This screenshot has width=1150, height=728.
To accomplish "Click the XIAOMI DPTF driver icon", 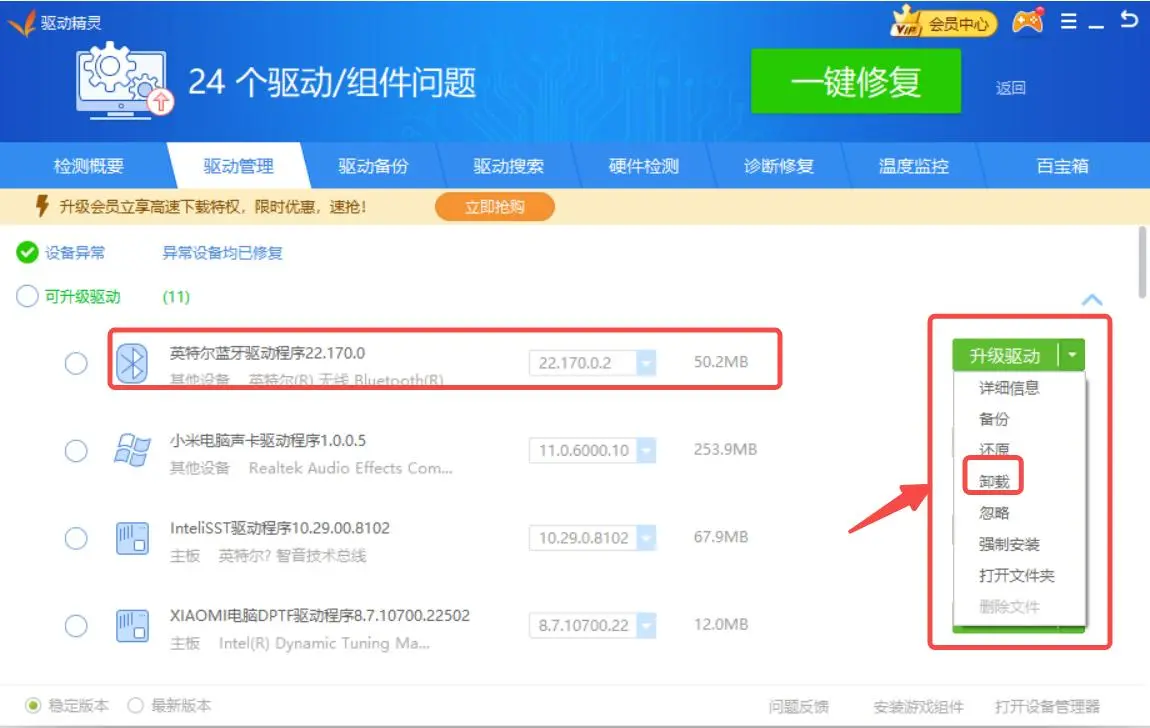I will coord(132,626).
